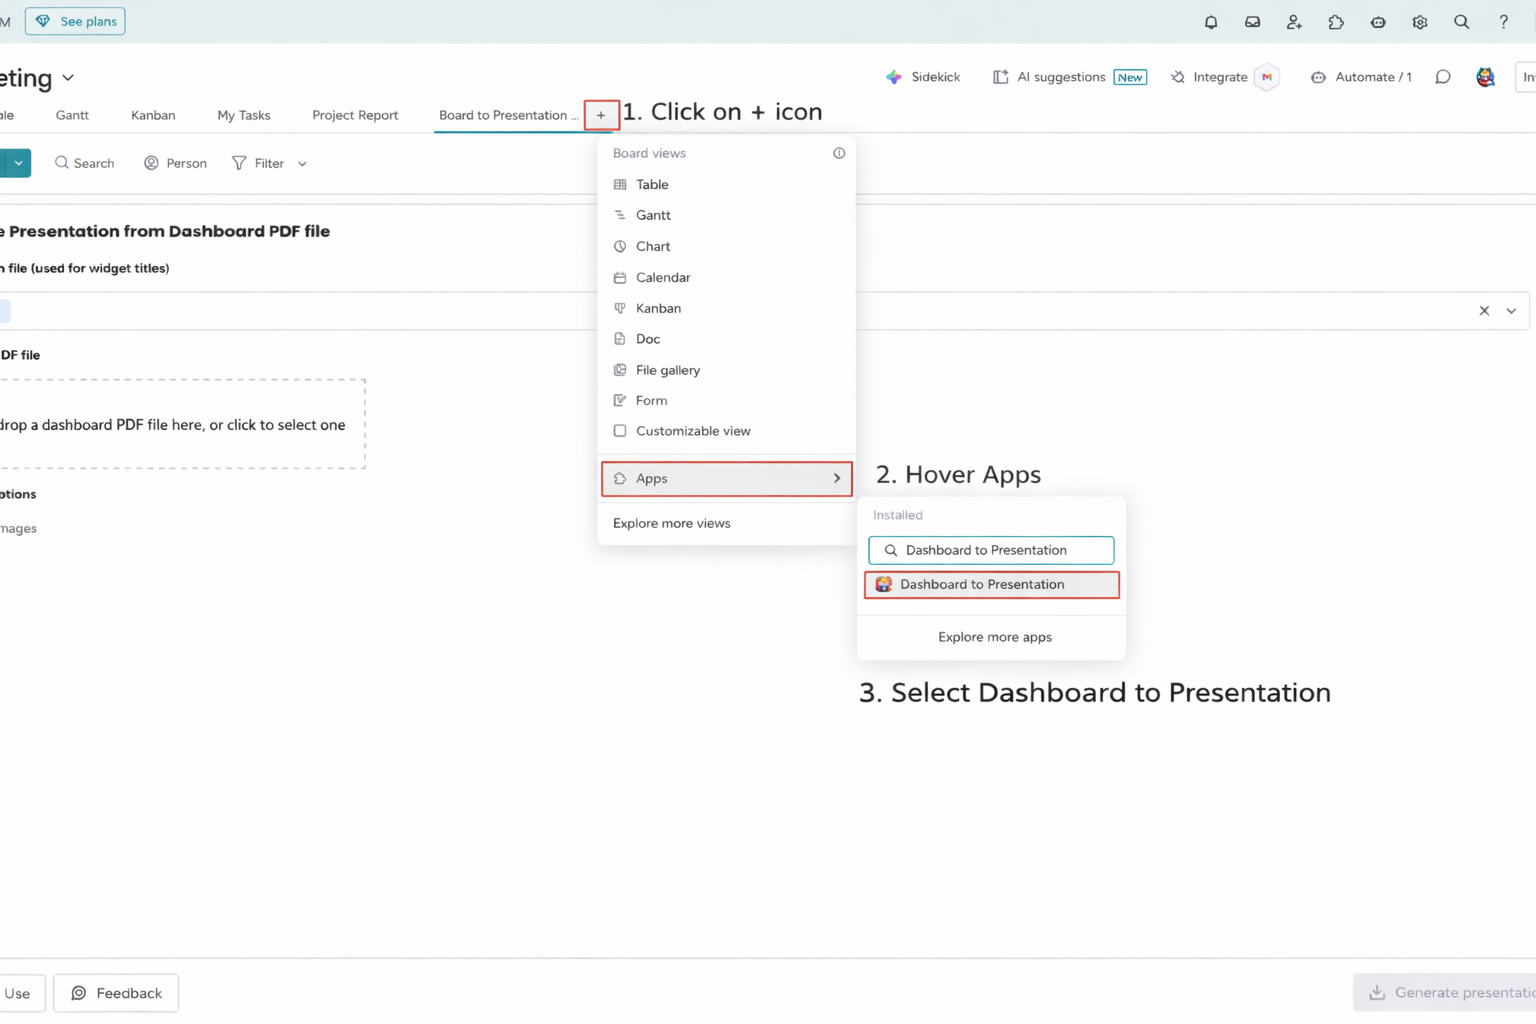
Task: Click the board views info icon
Action: click(x=839, y=153)
